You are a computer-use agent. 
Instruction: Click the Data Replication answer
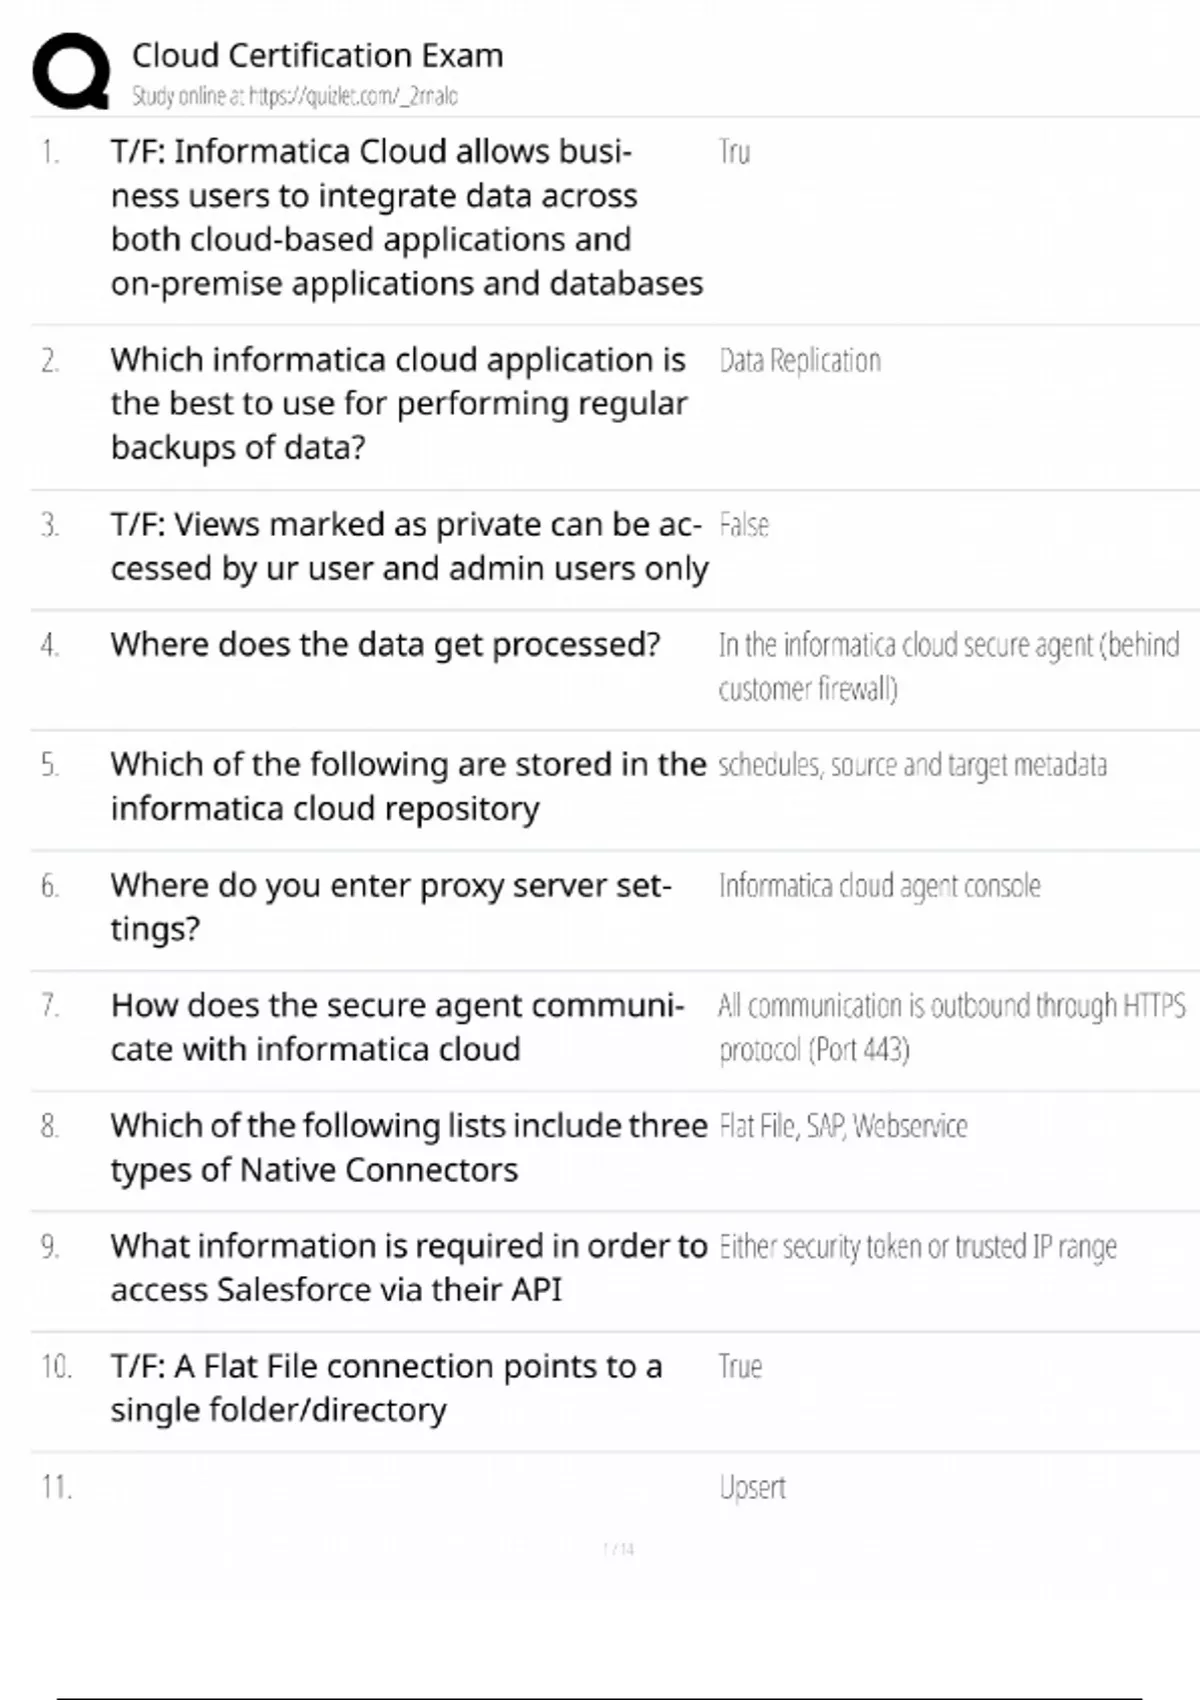pyautogui.click(x=800, y=361)
